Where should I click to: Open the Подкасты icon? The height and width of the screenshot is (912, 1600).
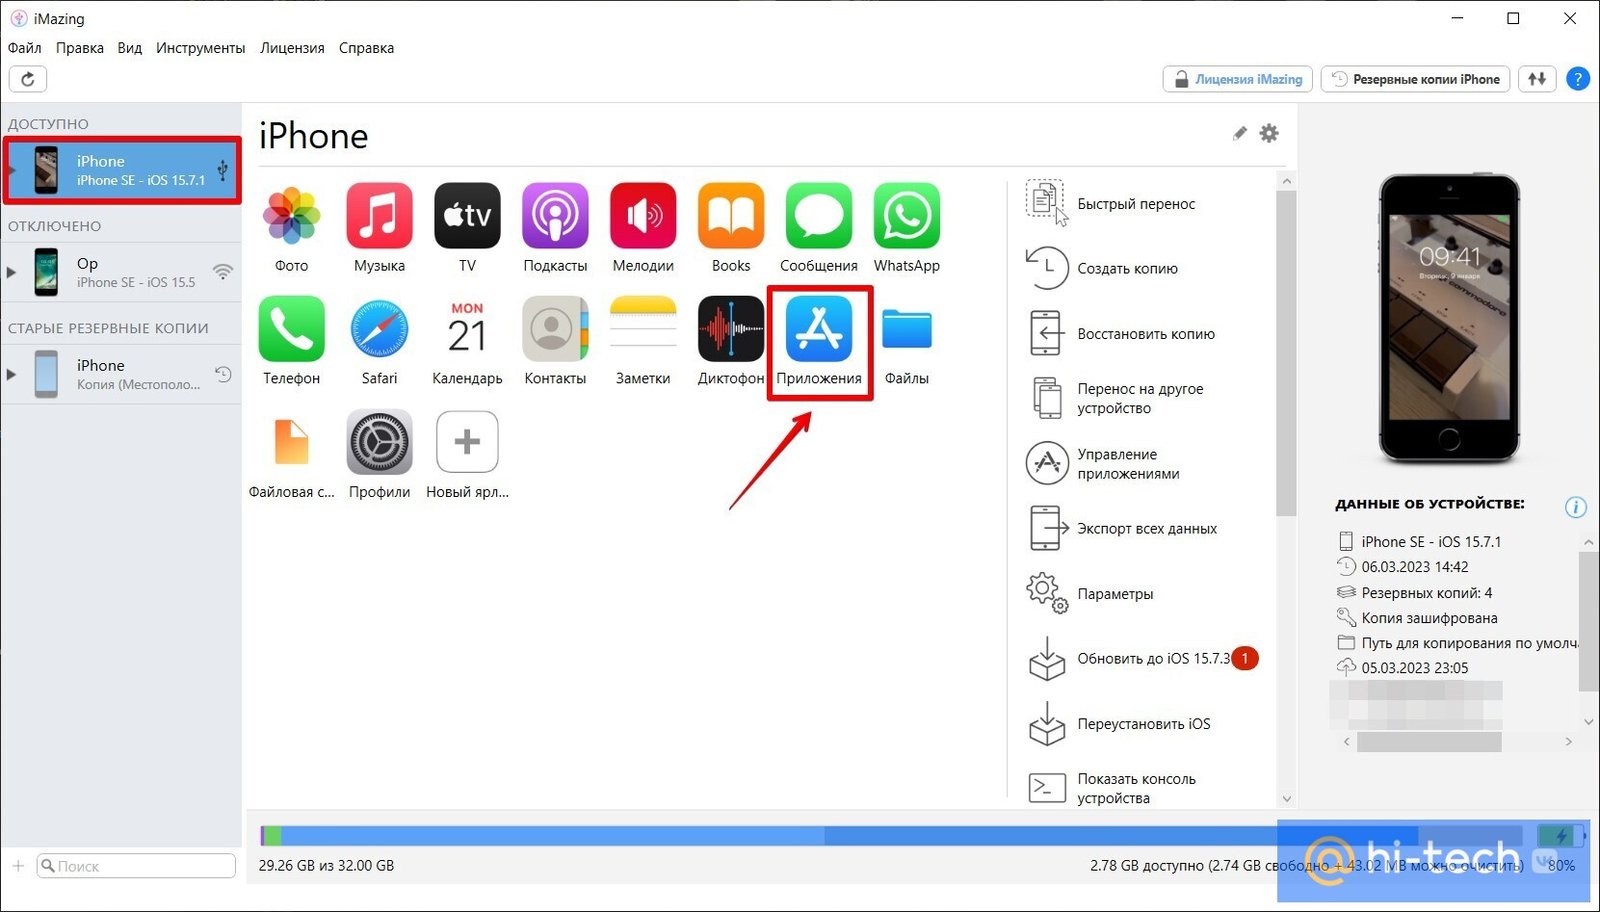pyautogui.click(x=555, y=215)
